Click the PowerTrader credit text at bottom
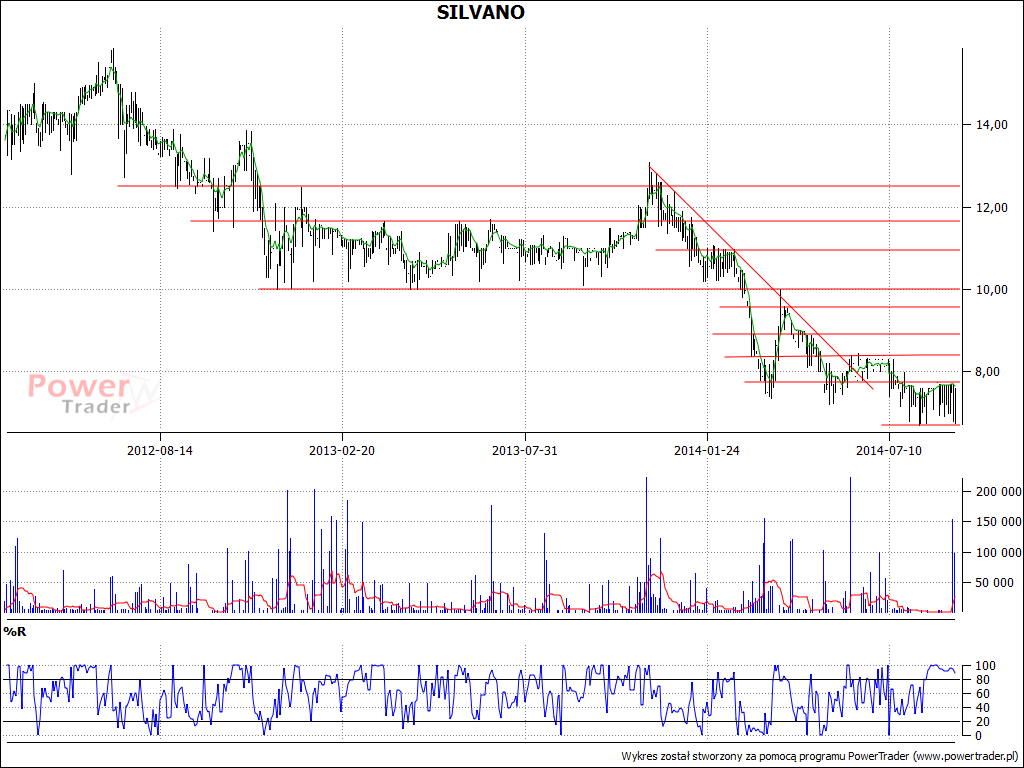Image resolution: width=1024 pixels, height=768 pixels. pos(820,756)
